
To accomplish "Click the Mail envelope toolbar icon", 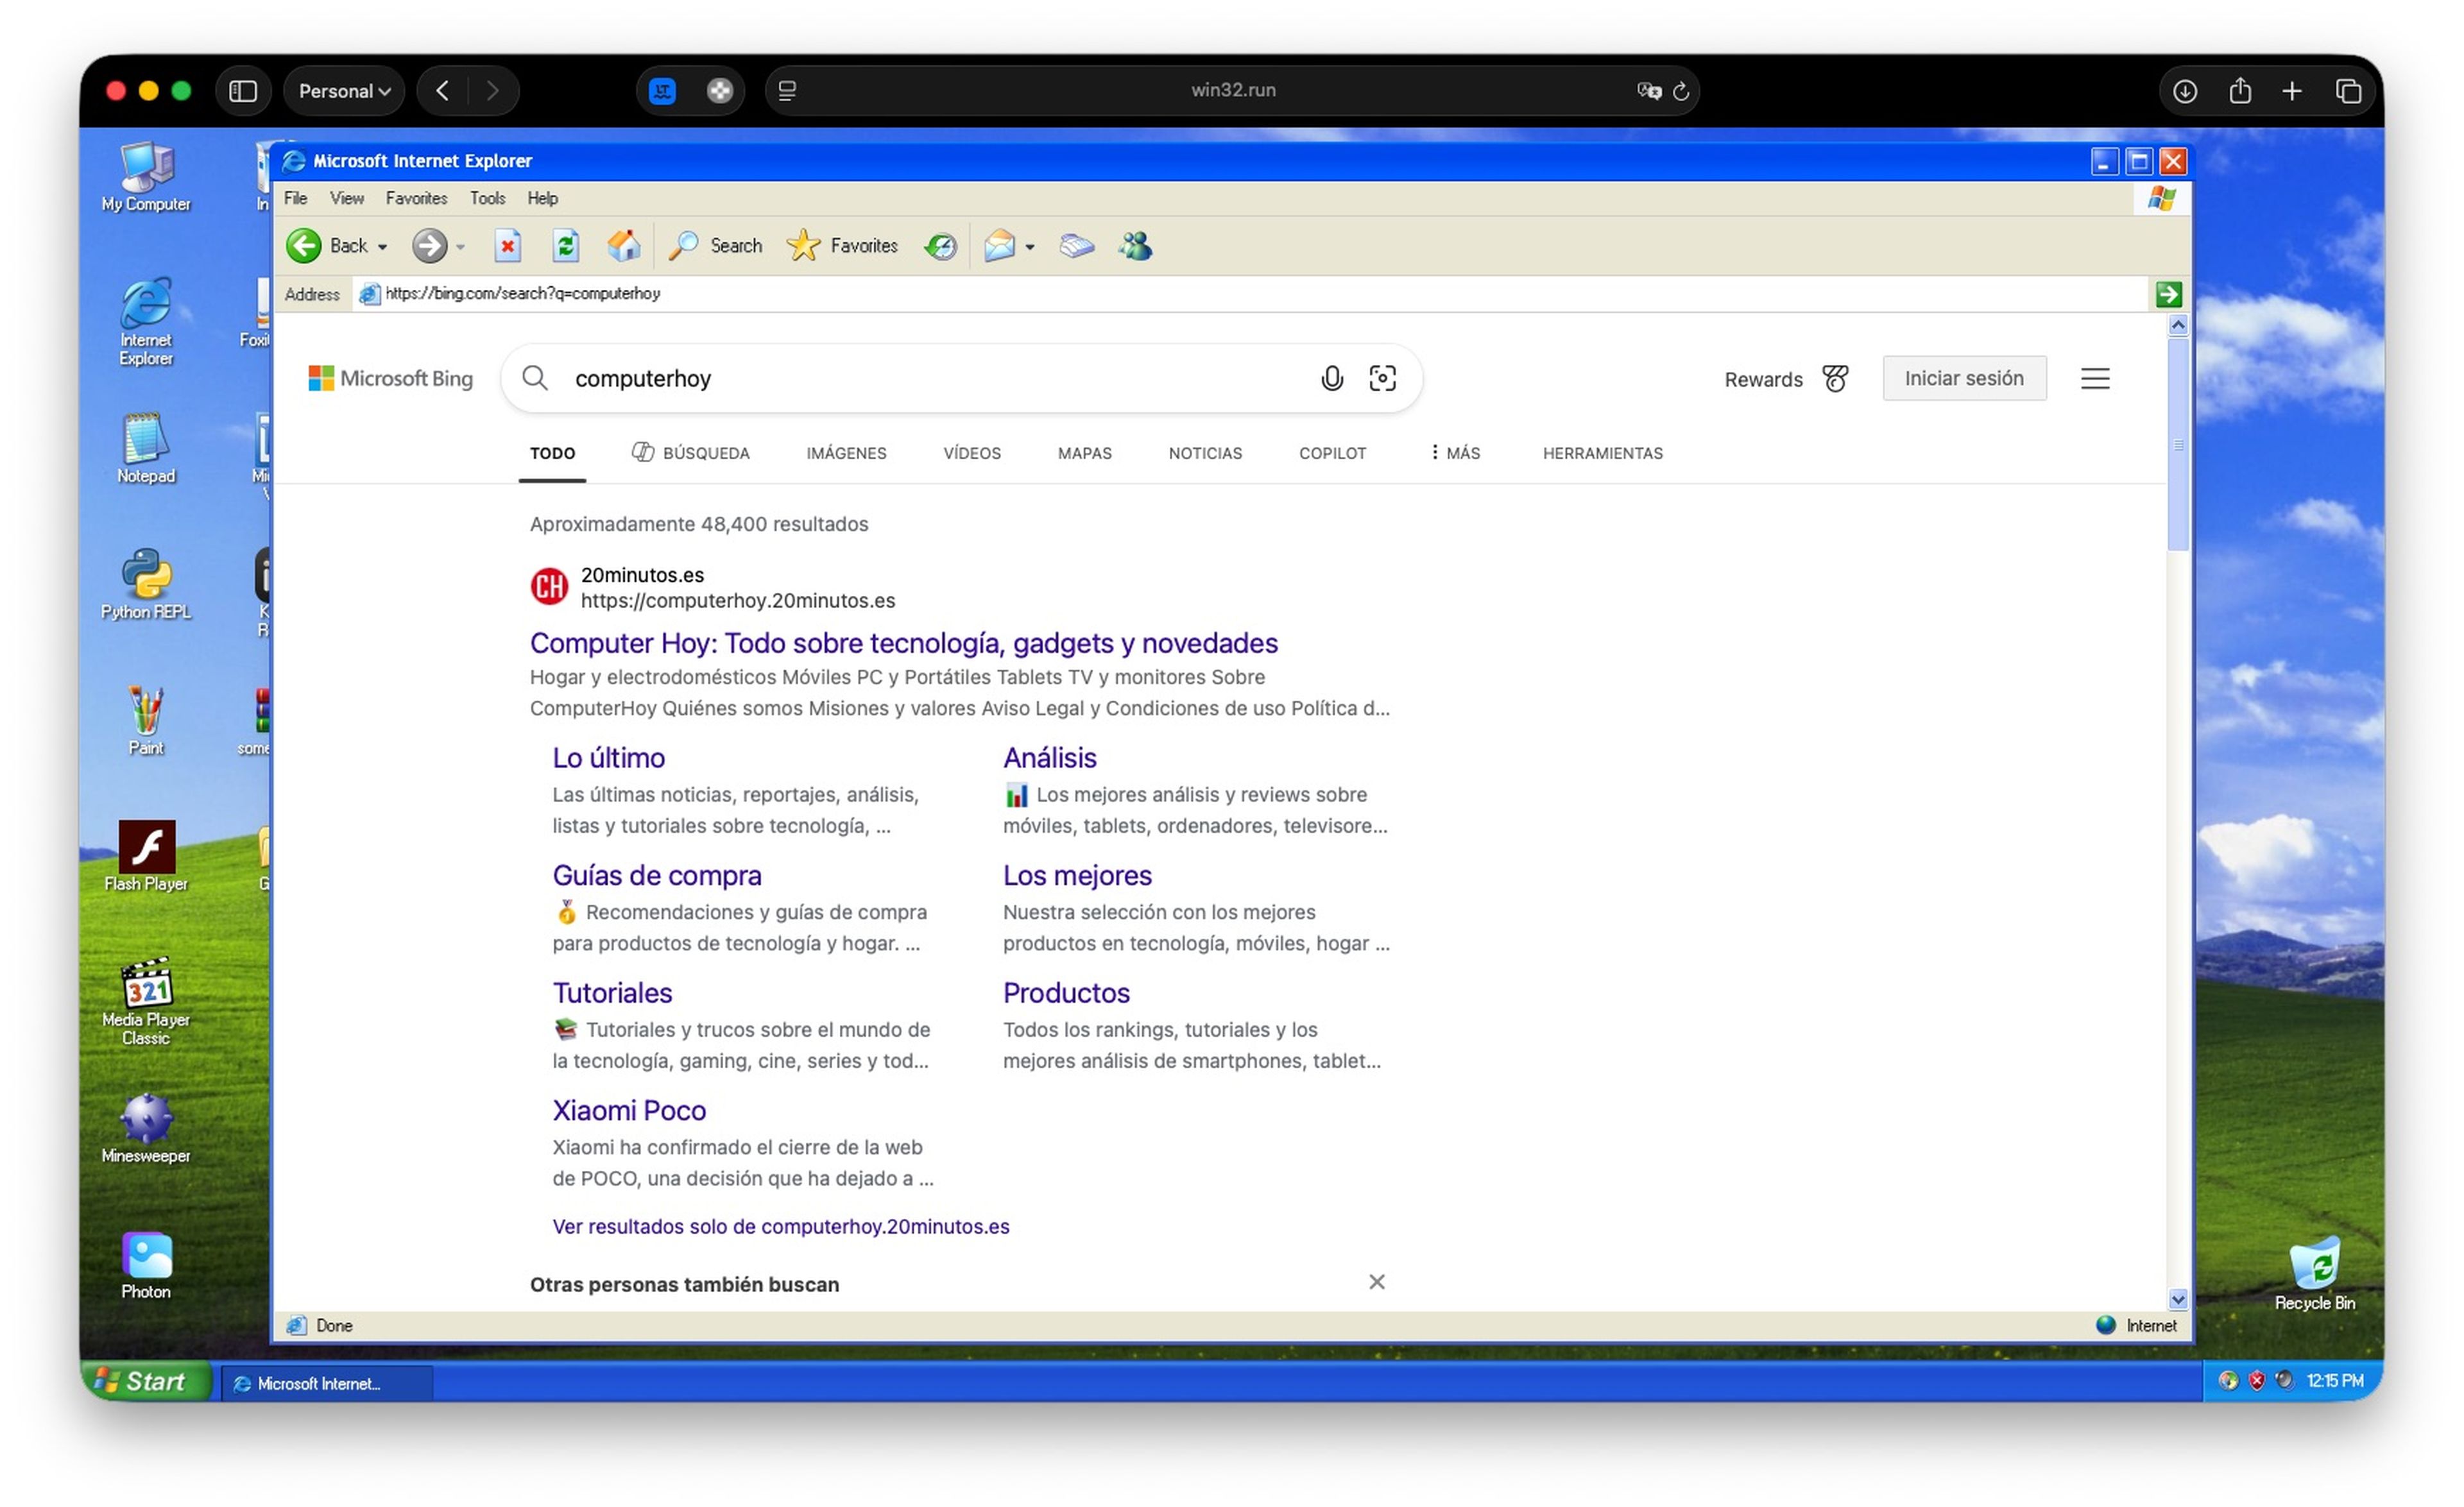I will tap(999, 246).
